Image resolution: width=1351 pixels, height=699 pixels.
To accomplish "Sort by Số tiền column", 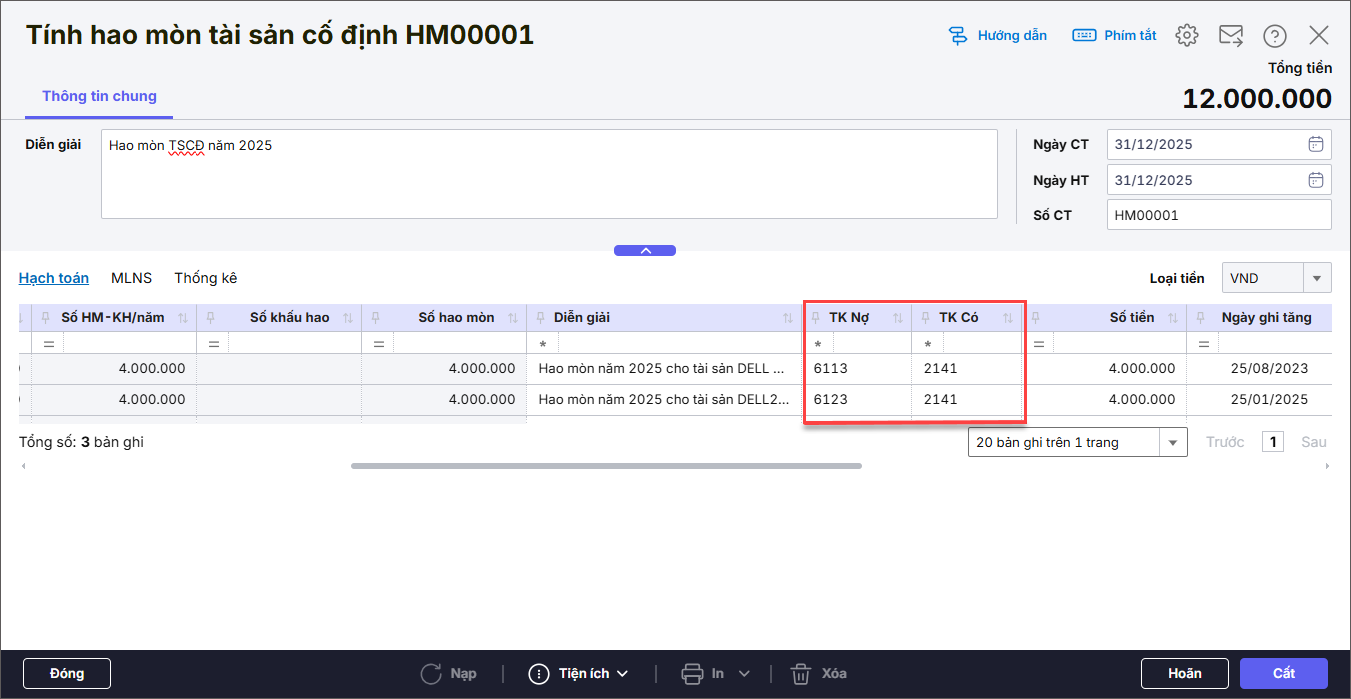I will 1173,318.
